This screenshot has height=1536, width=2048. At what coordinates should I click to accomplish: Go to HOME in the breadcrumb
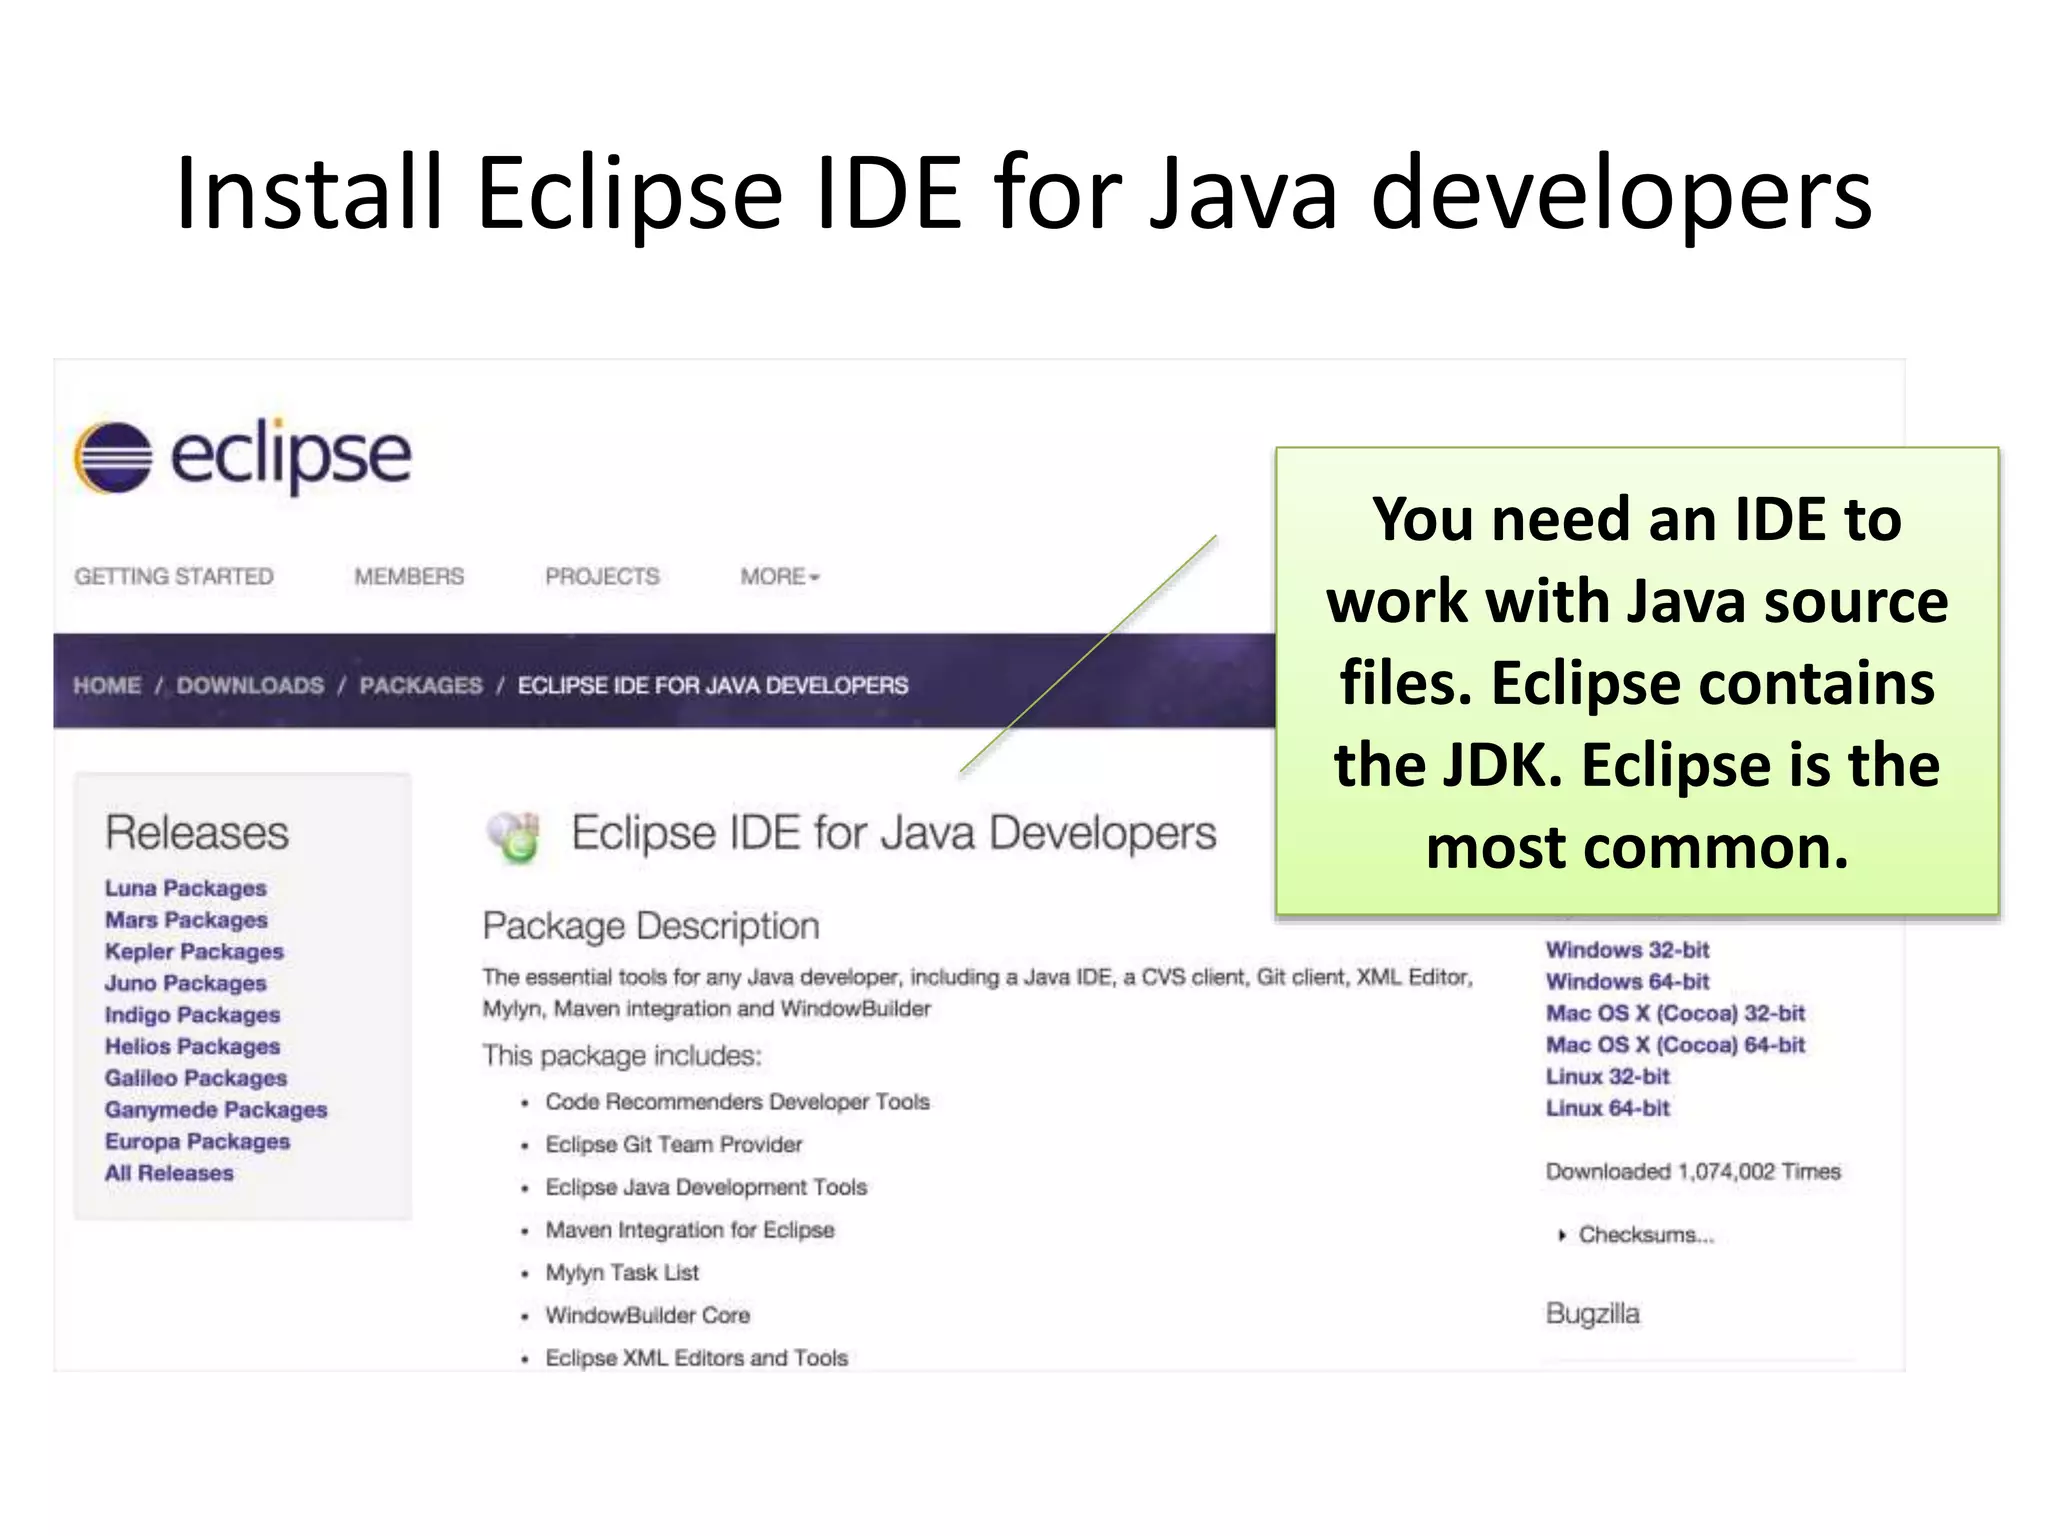point(107,685)
